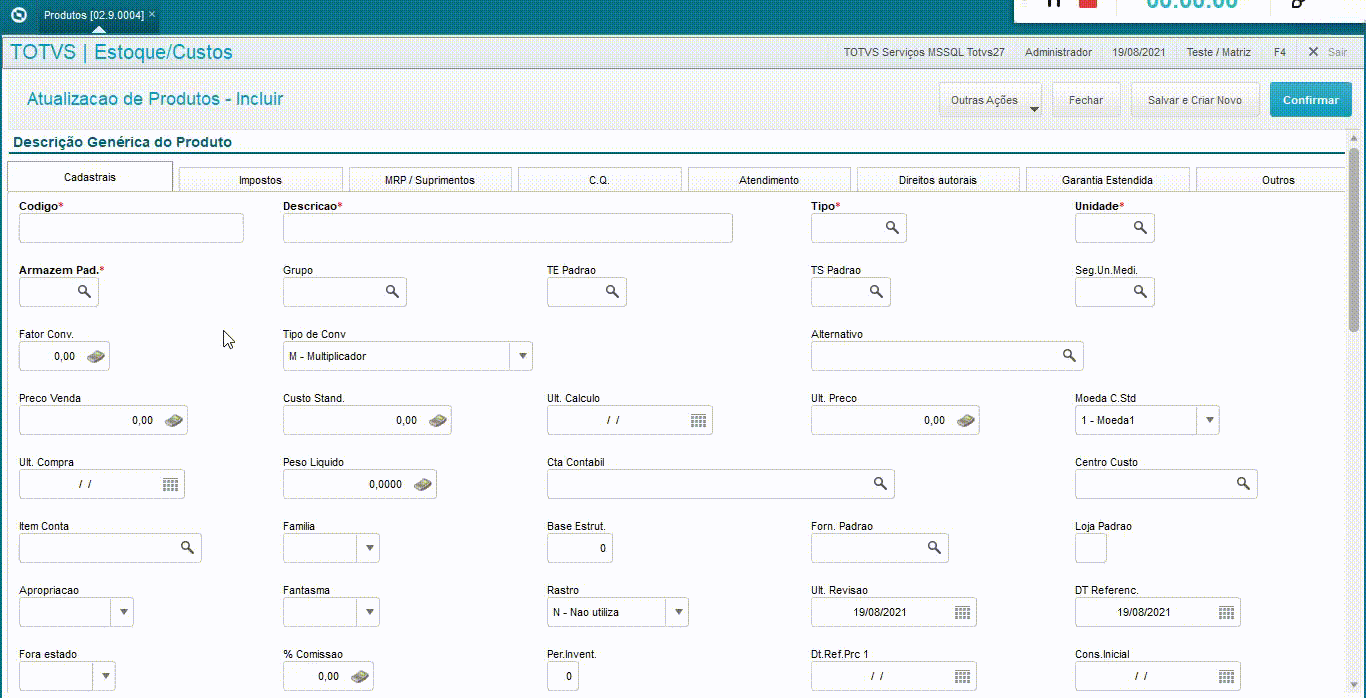This screenshot has height=698, width=1366.
Task: Click the vertical scrollbar thumb
Action: 1354,240
